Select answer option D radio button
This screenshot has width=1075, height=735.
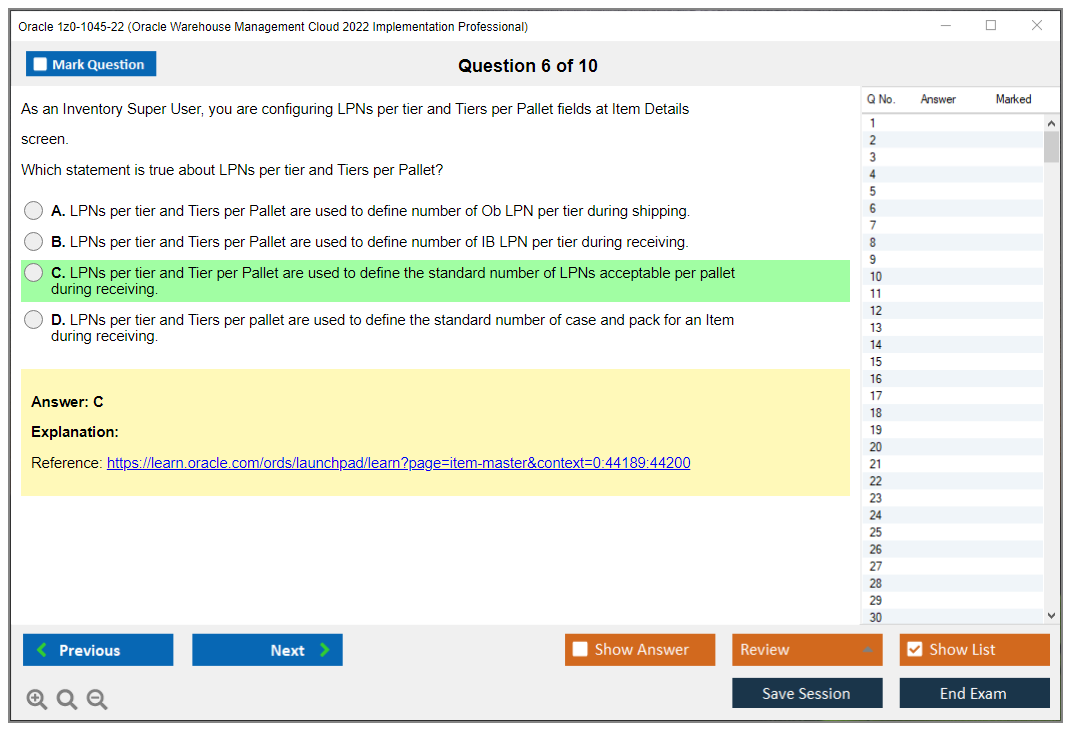click(x=33, y=319)
